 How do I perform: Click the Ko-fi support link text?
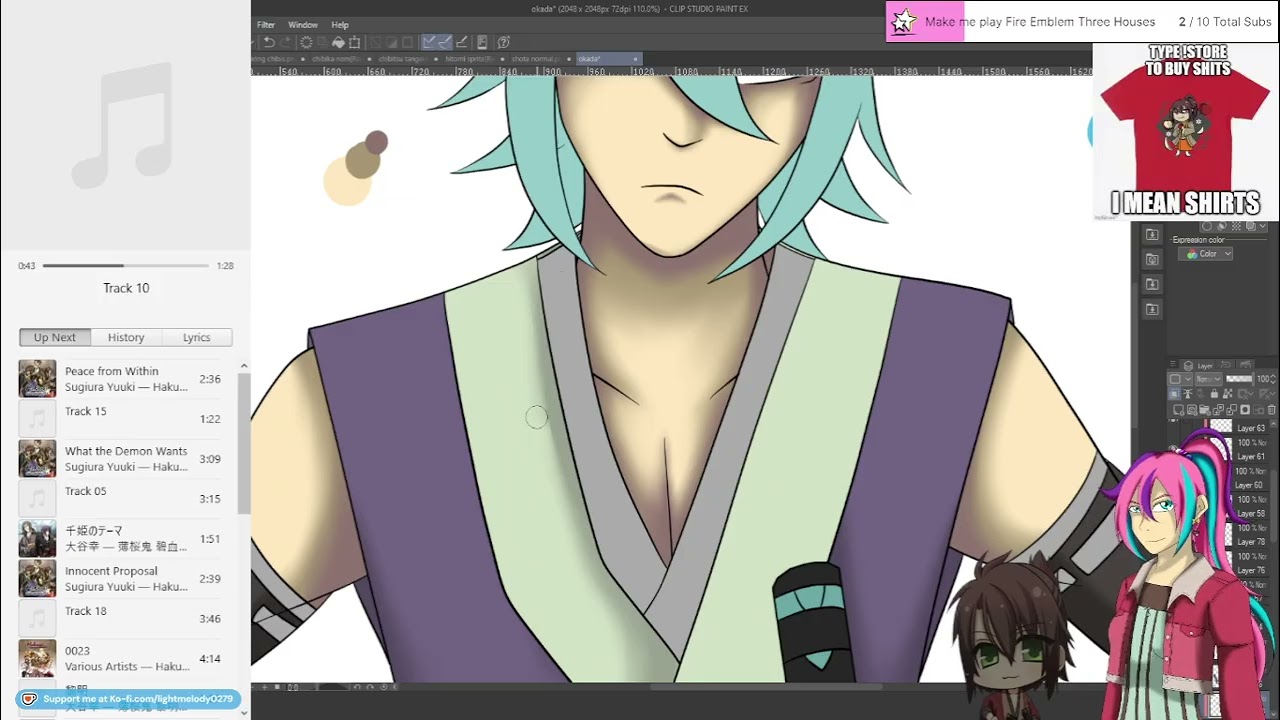coord(138,699)
